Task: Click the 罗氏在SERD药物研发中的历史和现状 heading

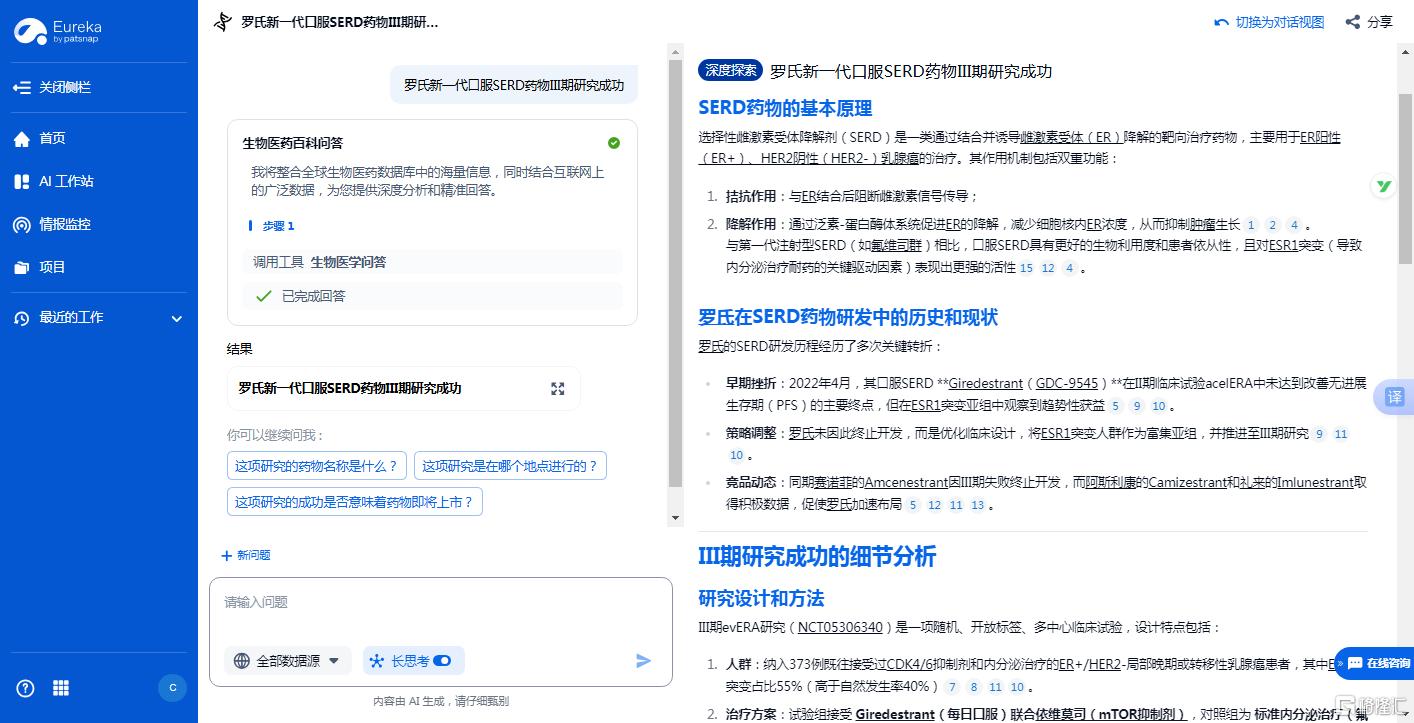Action: [848, 318]
